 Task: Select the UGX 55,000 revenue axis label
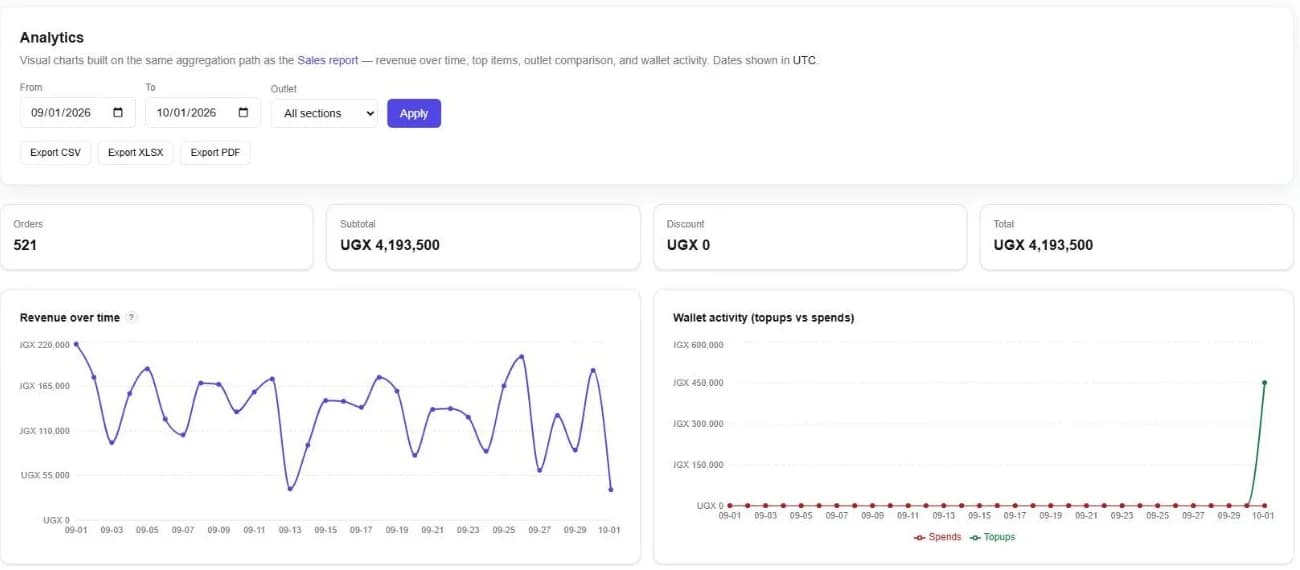45,476
